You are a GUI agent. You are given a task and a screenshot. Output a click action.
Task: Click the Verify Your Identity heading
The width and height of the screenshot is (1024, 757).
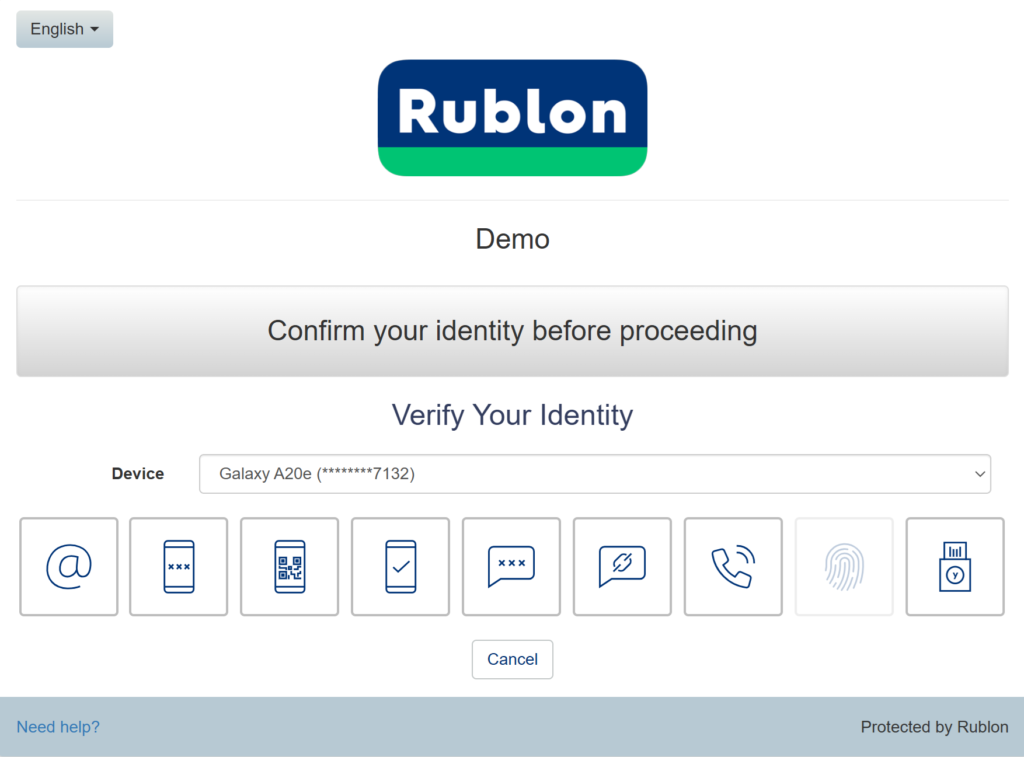coord(512,414)
